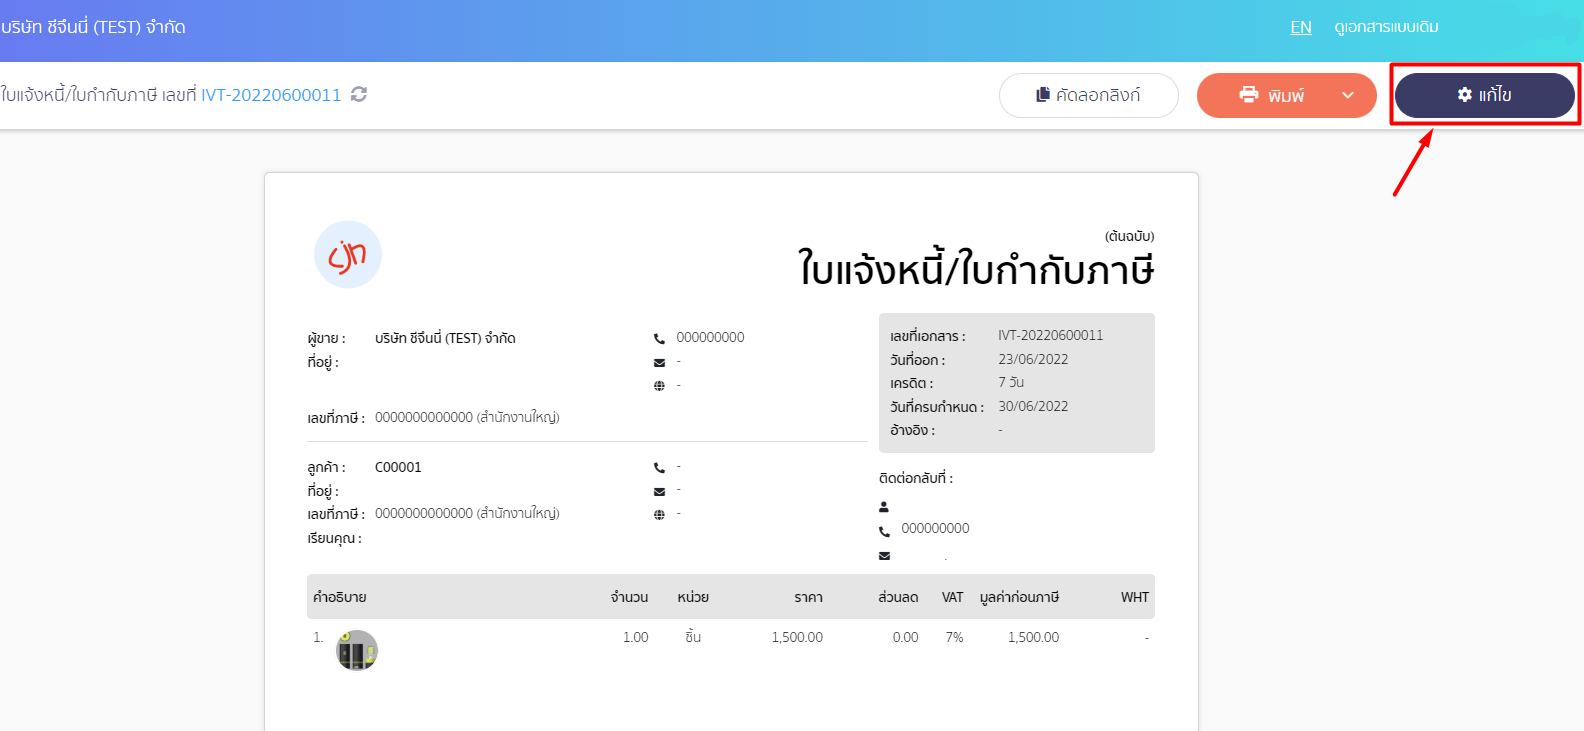This screenshot has width=1584, height=731.
Task: Click the seller phone icon
Action: tap(659, 338)
